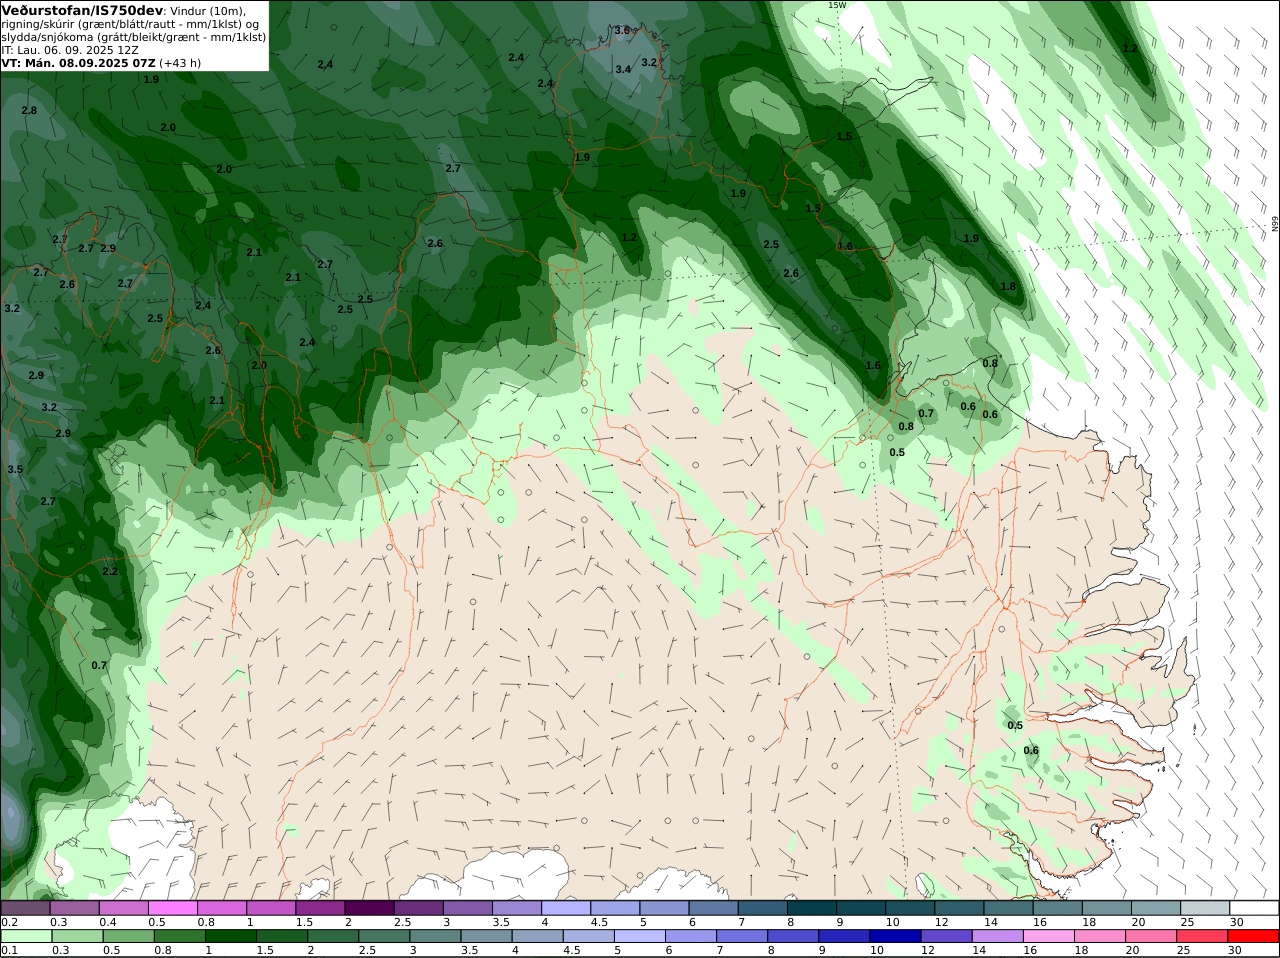Click the 'rigning/skúrir' legend description line
This screenshot has height=958, width=1280.
tap(131, 23)
